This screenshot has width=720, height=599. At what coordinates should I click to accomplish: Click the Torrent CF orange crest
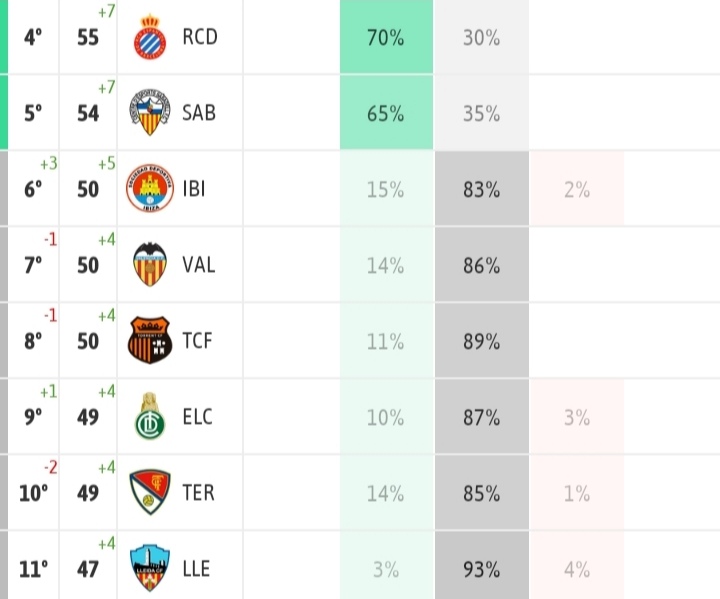(150, 340)
